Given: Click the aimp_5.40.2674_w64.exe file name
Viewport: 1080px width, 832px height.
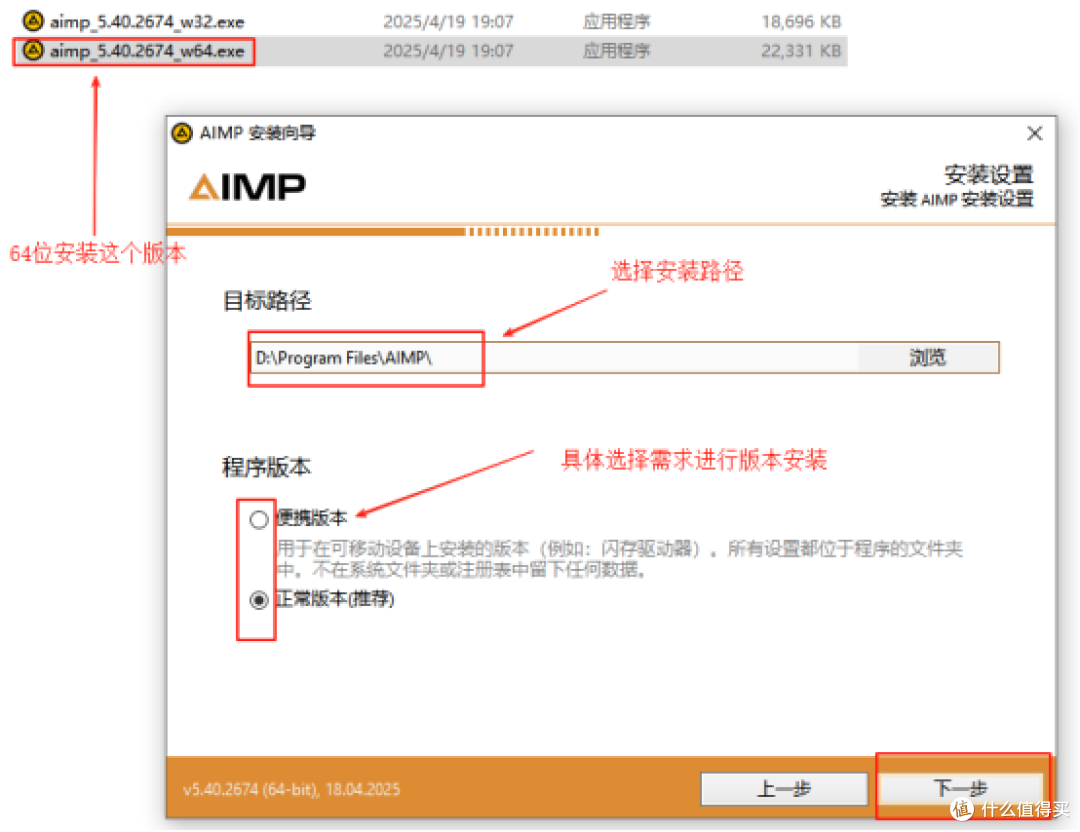Looking at the screenshot, I should click(x=147, y=51).
